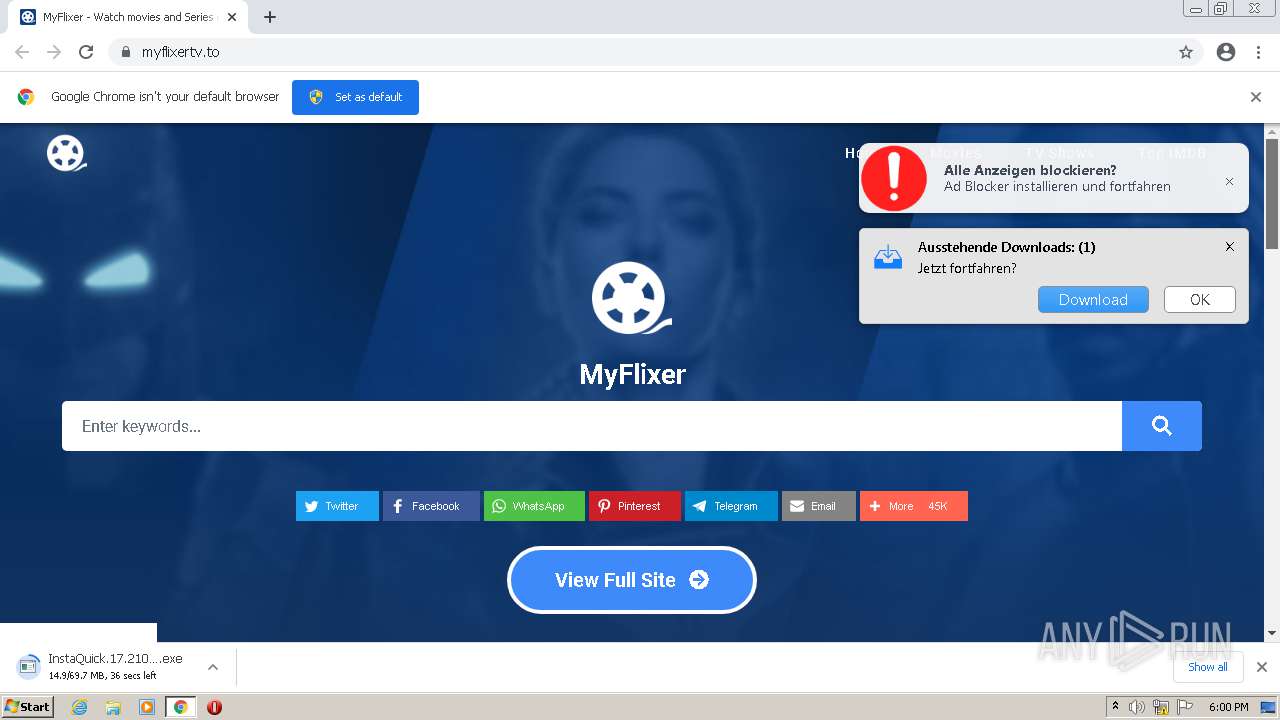Click the blue search magnifier button
This screenshot has height=720, width=1280.
(x=1162, y=426)
